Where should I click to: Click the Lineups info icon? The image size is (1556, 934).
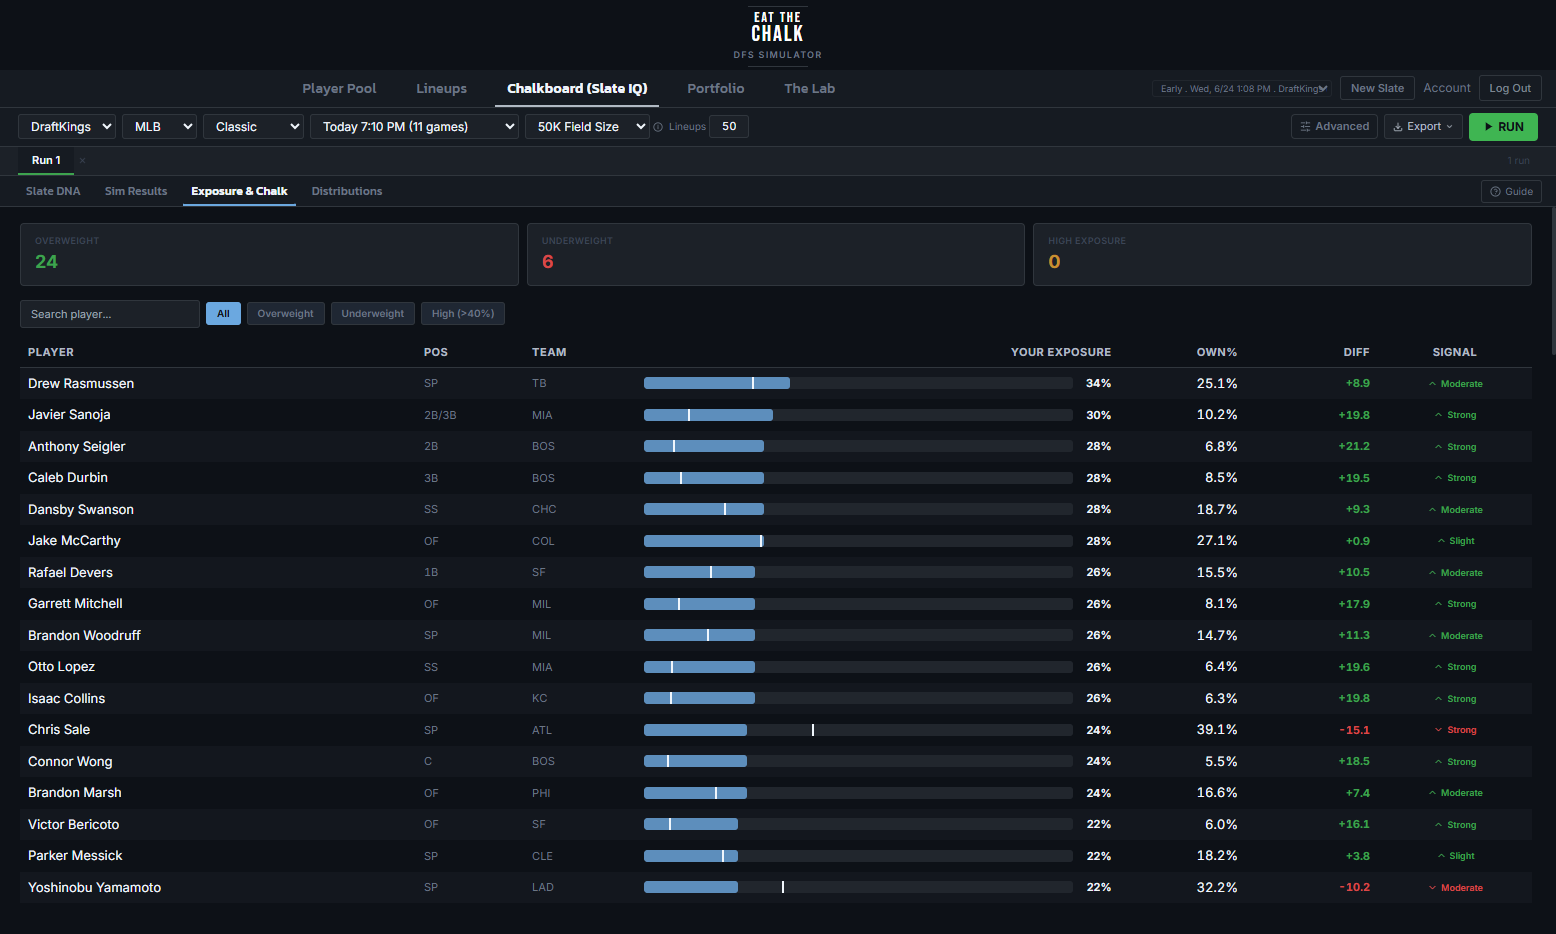click(x=658, y=127)
